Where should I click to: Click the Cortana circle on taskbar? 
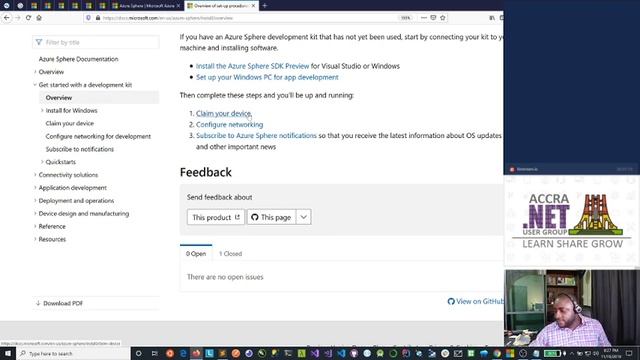tap(138, 353)
